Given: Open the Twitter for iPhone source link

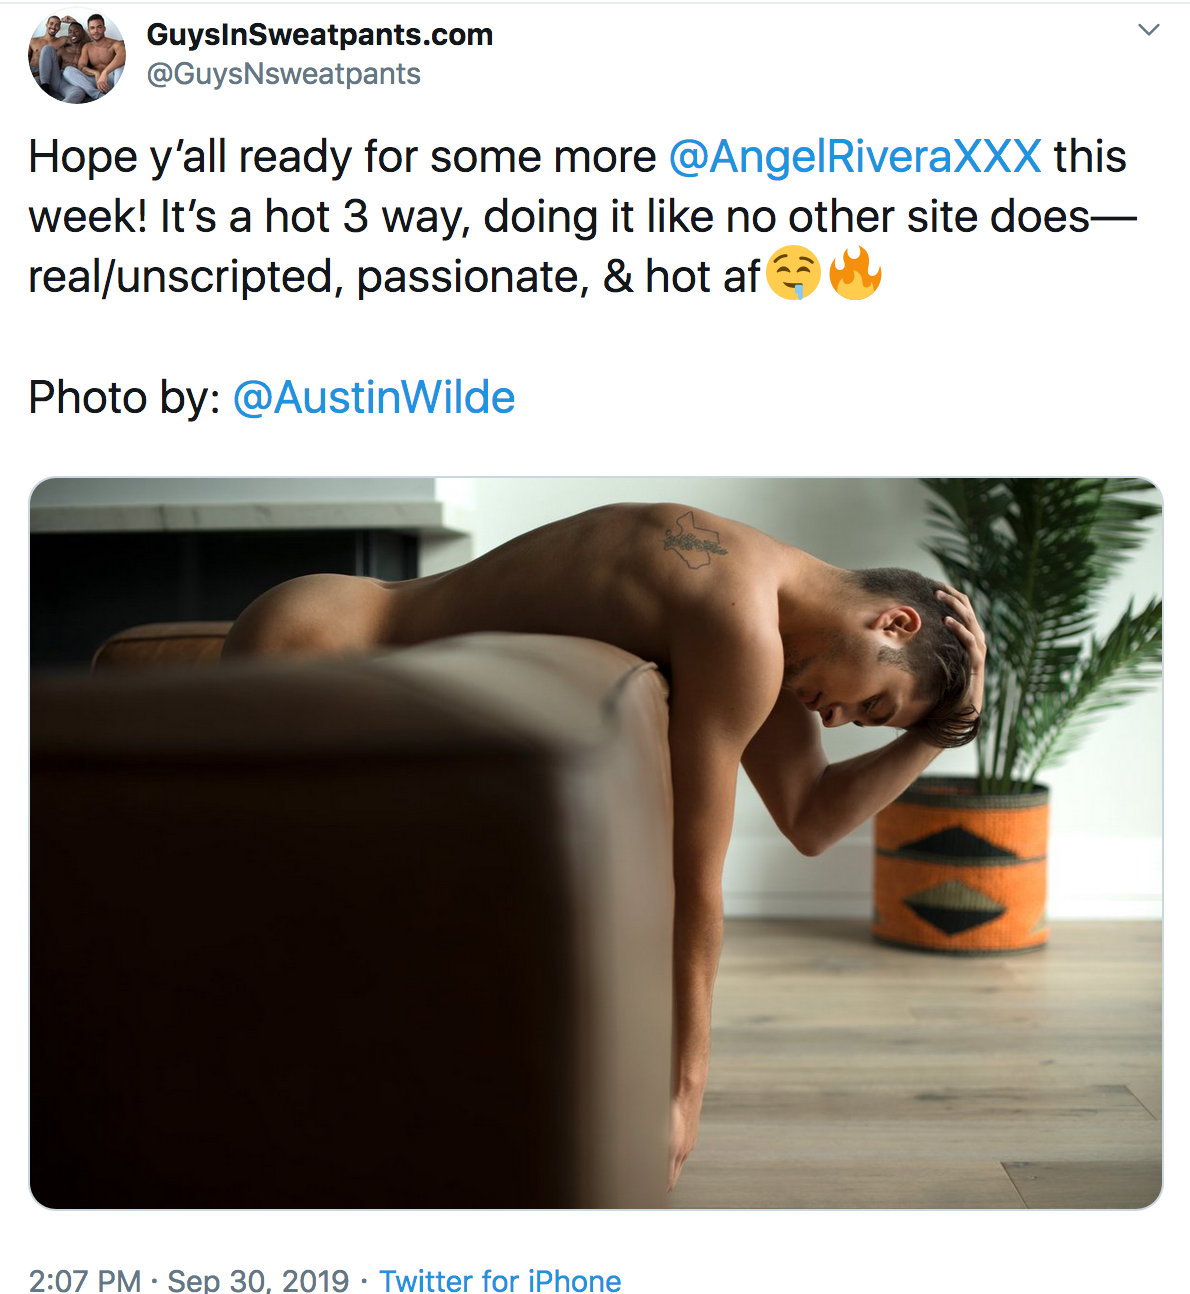Looking at the screenshot, I should click(x=500, y=1280).
